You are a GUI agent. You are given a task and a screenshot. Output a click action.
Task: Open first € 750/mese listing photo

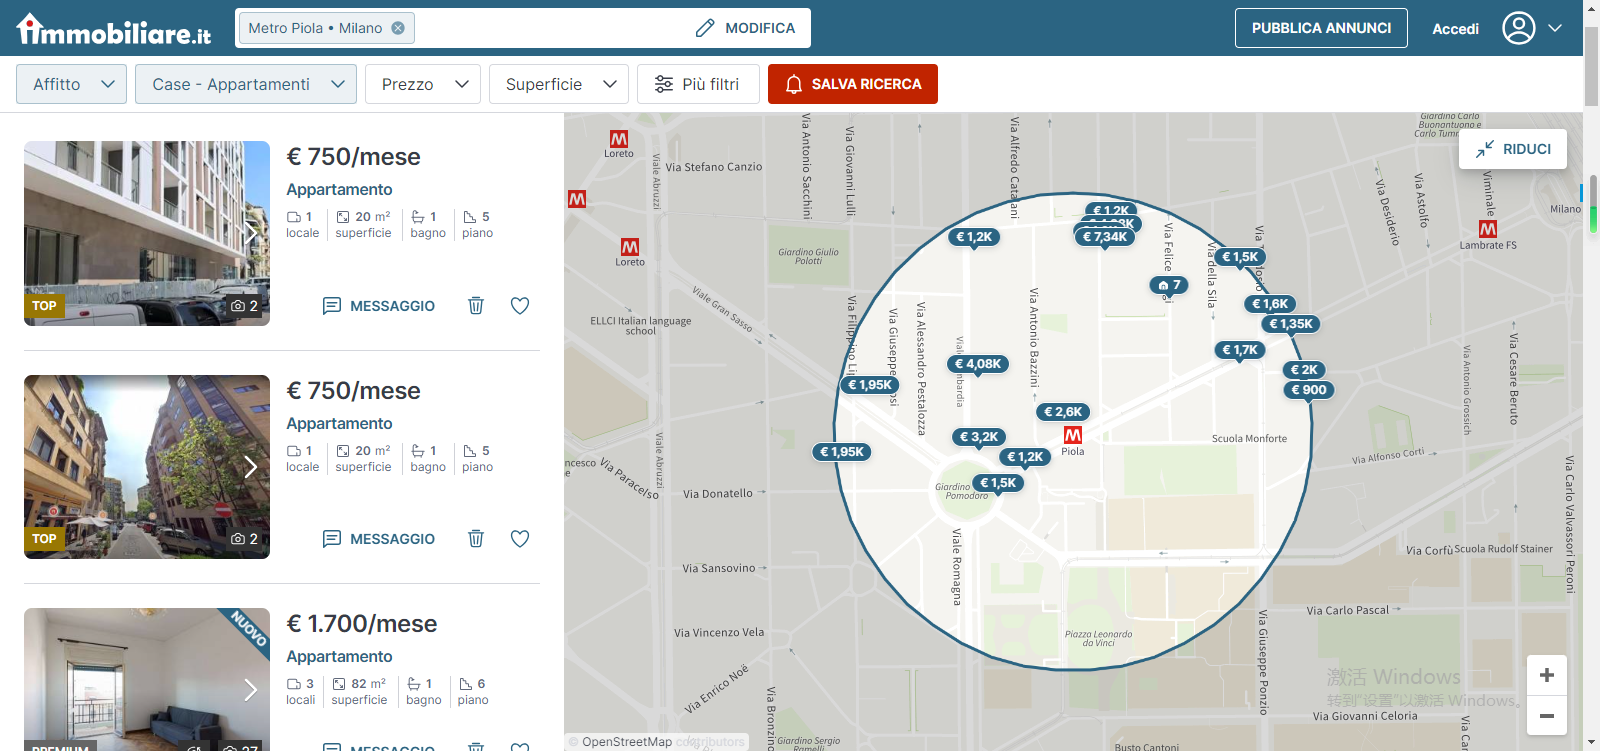(147, 233)
